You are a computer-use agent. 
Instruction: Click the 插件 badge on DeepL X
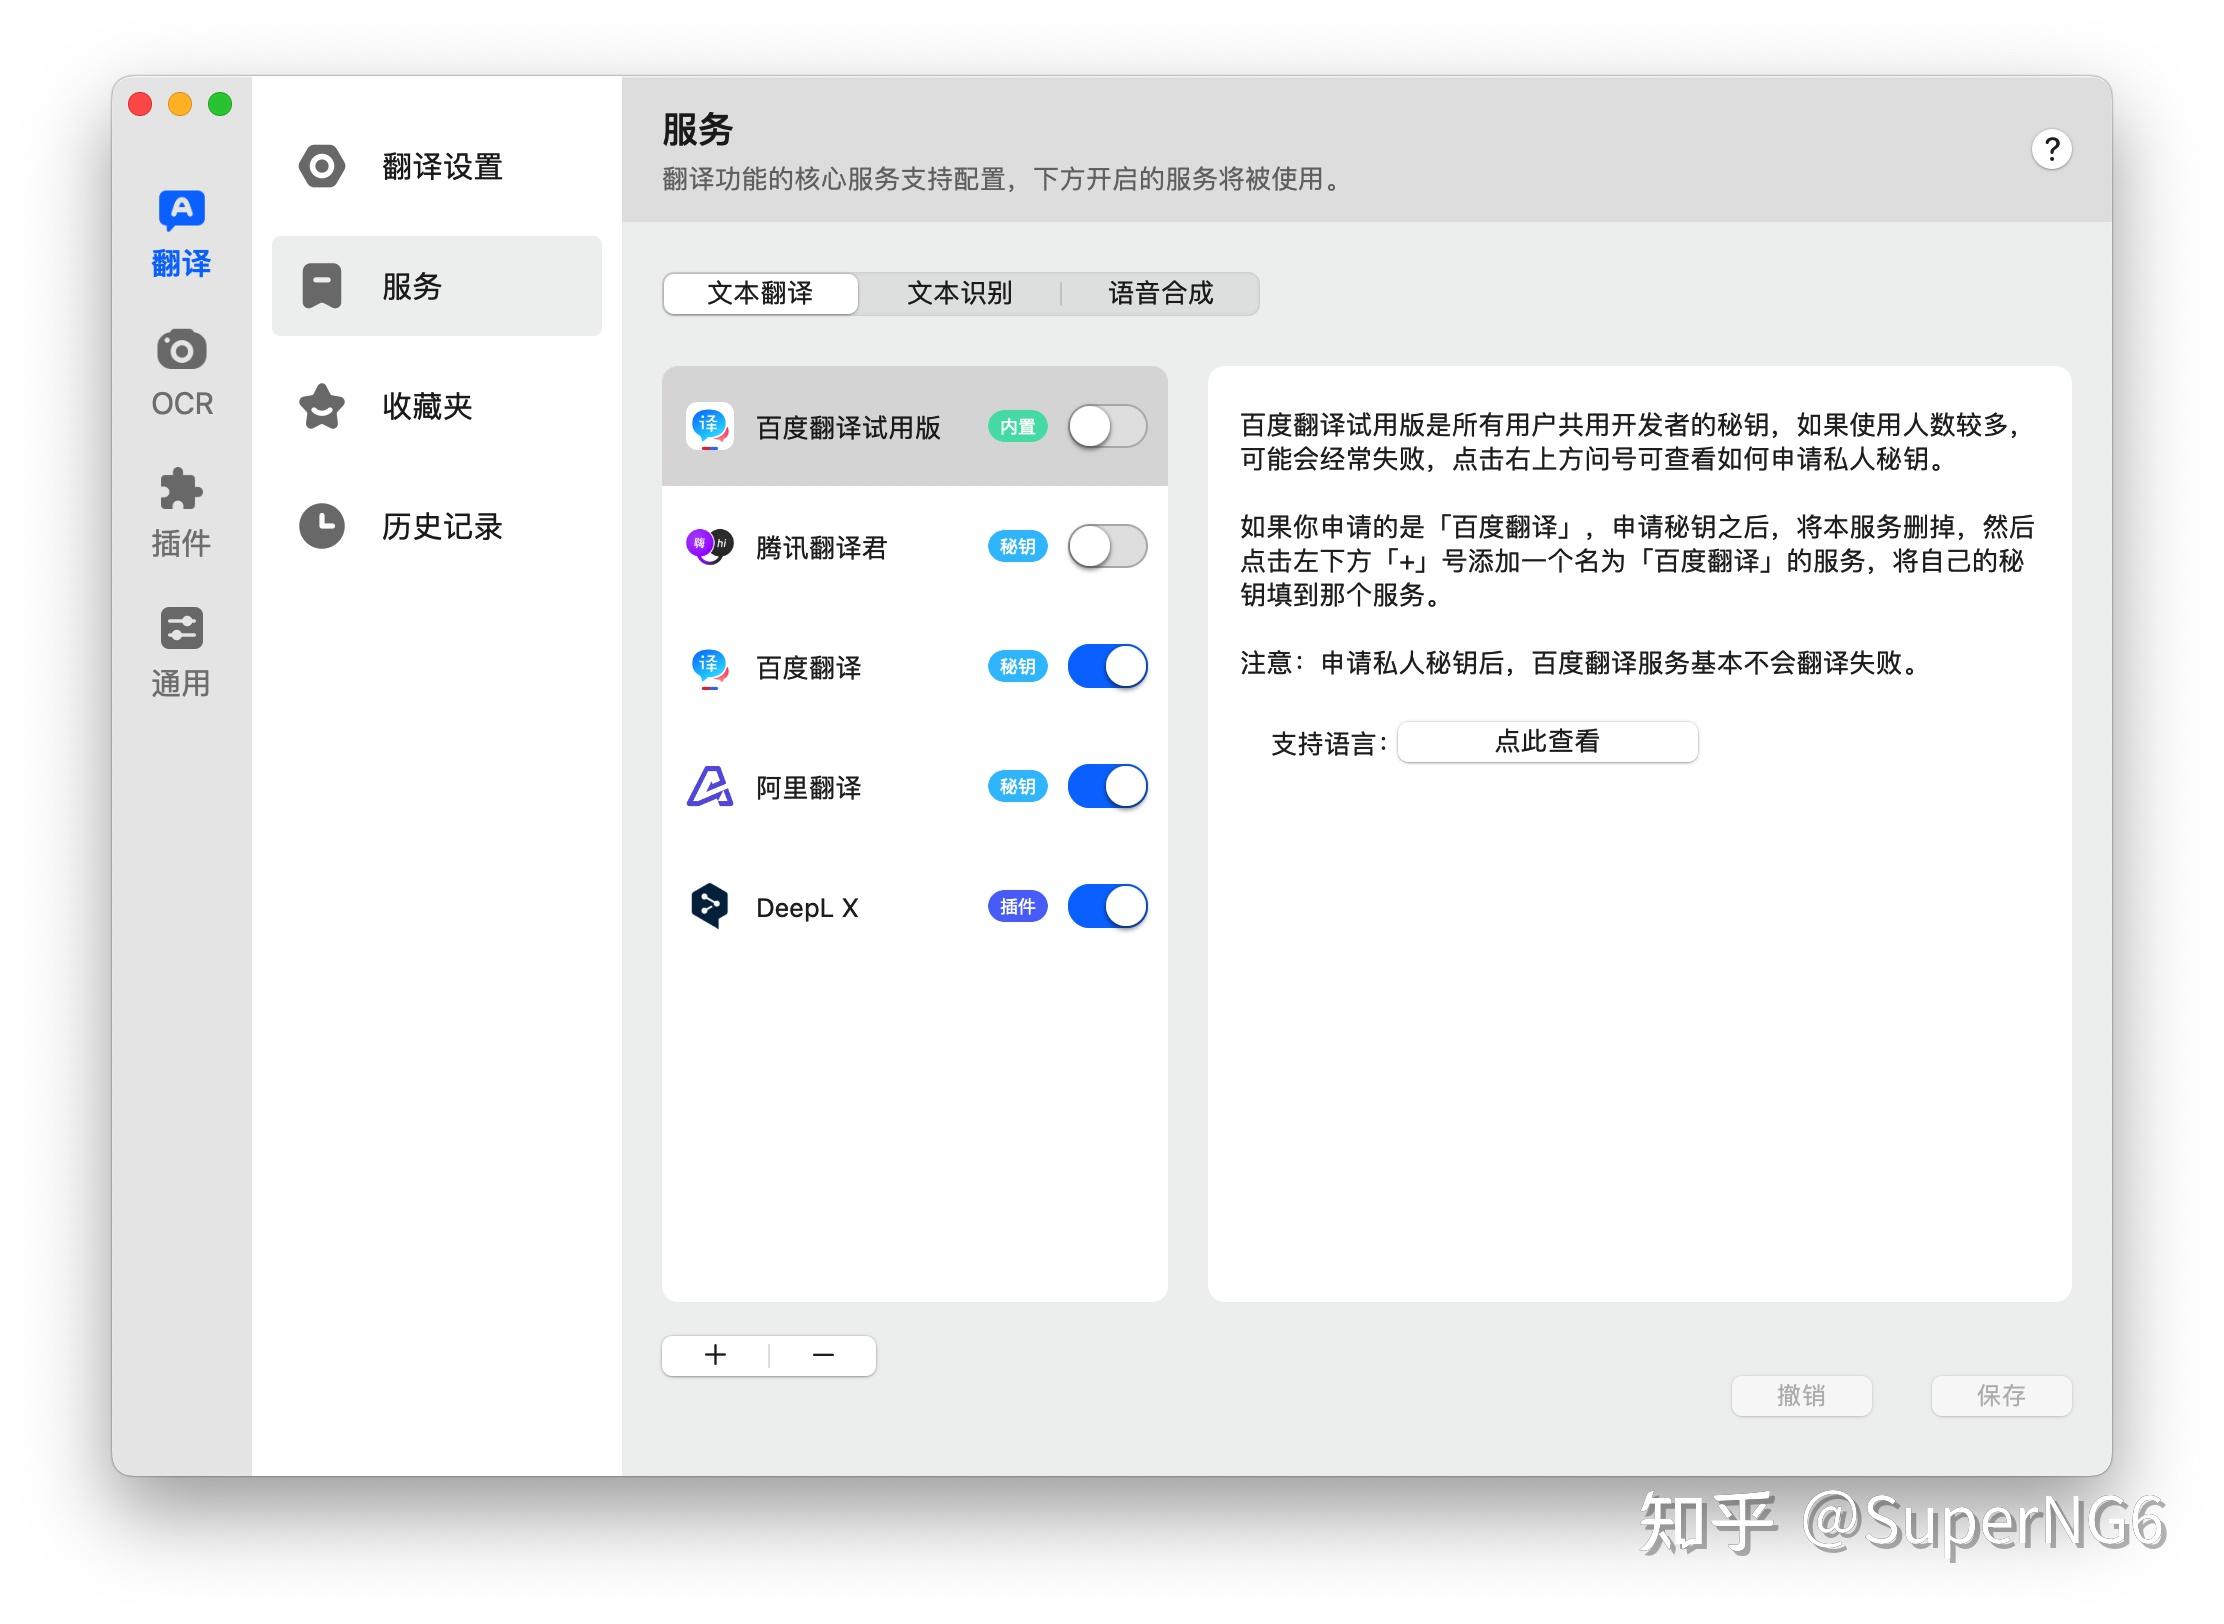[1018, 906]
